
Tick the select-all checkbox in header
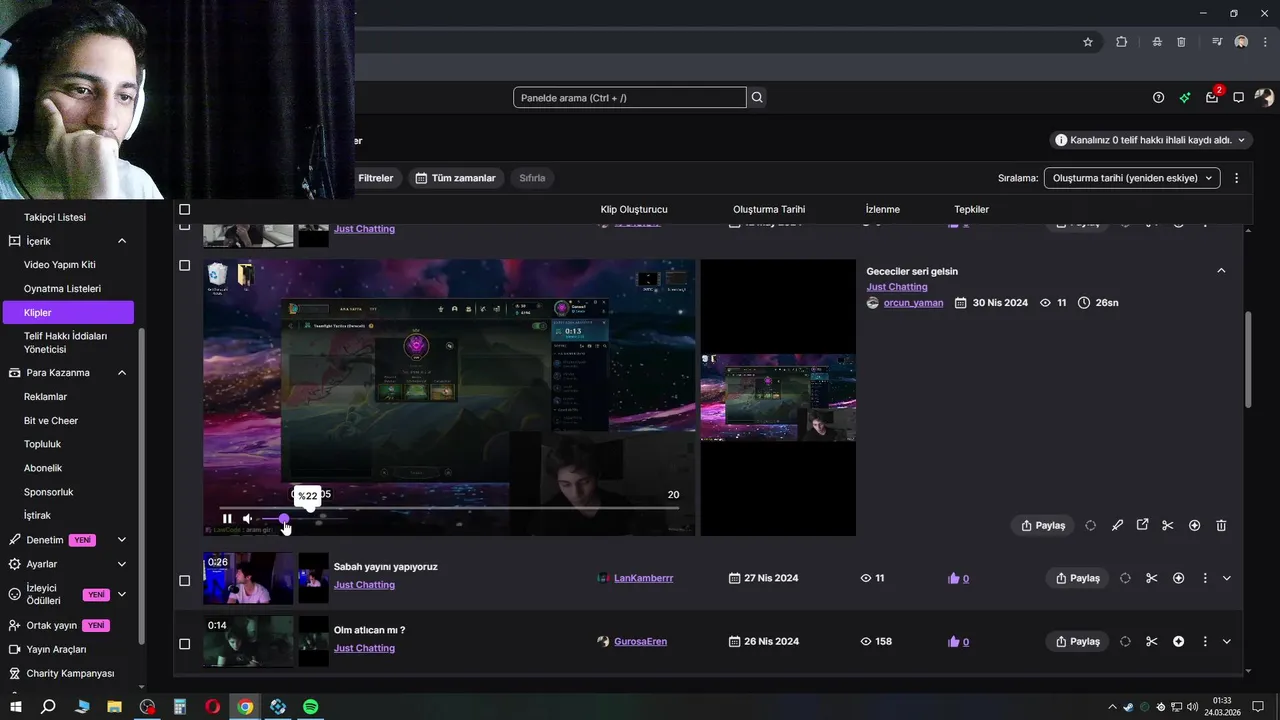tap(184, 209)
